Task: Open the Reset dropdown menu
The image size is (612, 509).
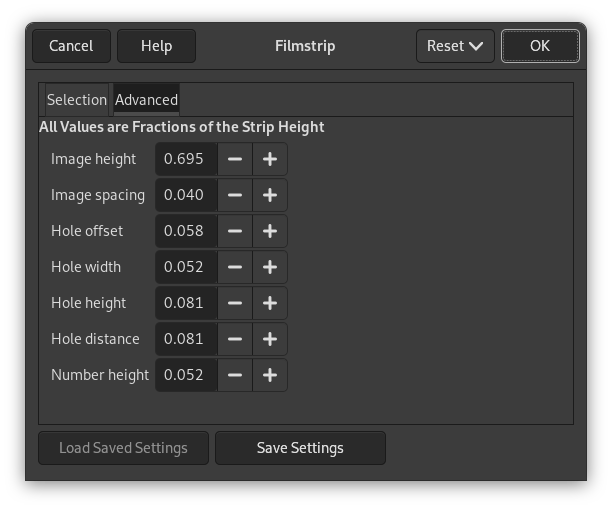Action: point(455,46)
